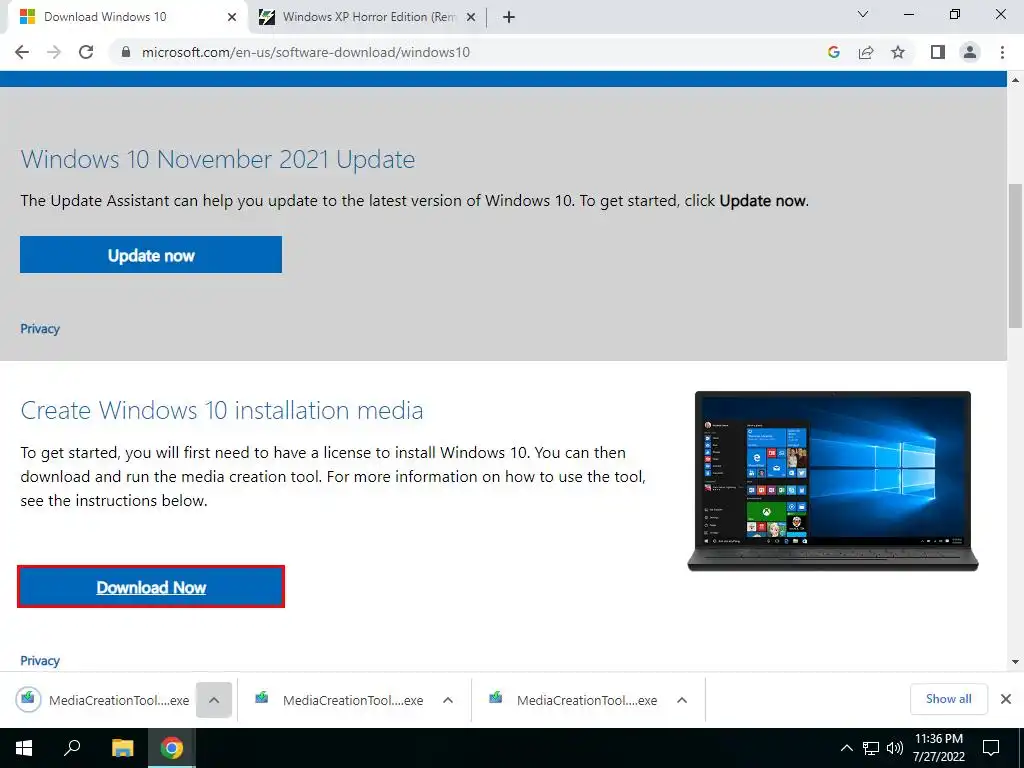
Task: Expand options for second MediaCreationTool download
Action: [448, 700]
